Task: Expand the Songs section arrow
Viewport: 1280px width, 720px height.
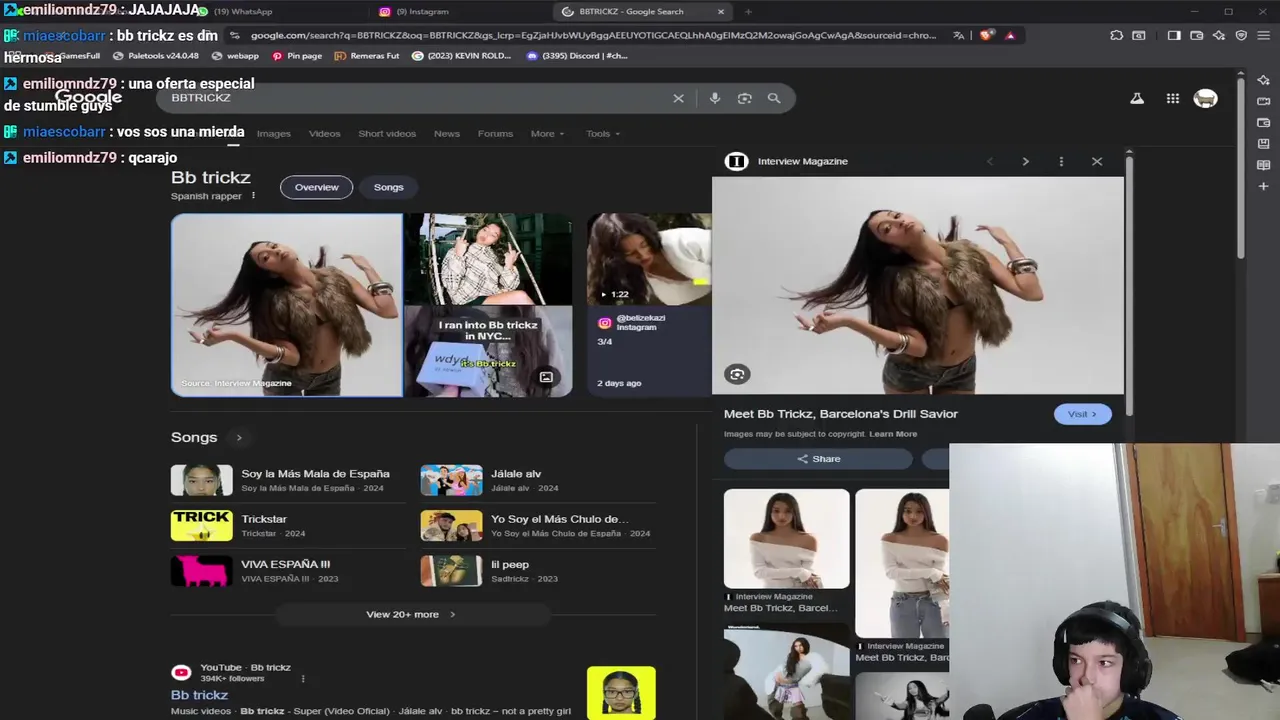Action: tap(239, 437)
